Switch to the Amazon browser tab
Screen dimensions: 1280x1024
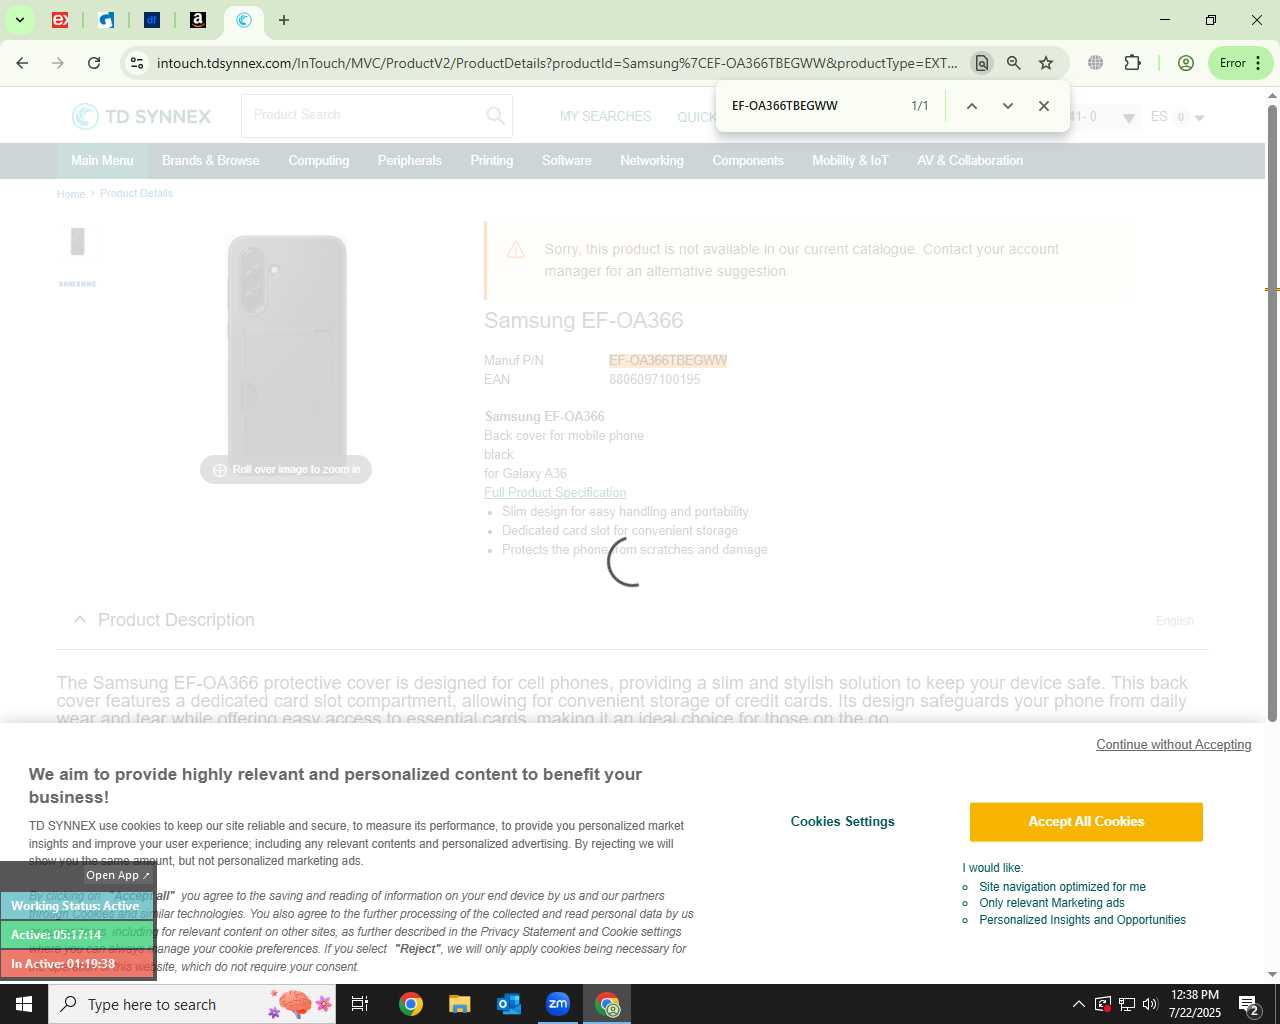click(198, 20)
